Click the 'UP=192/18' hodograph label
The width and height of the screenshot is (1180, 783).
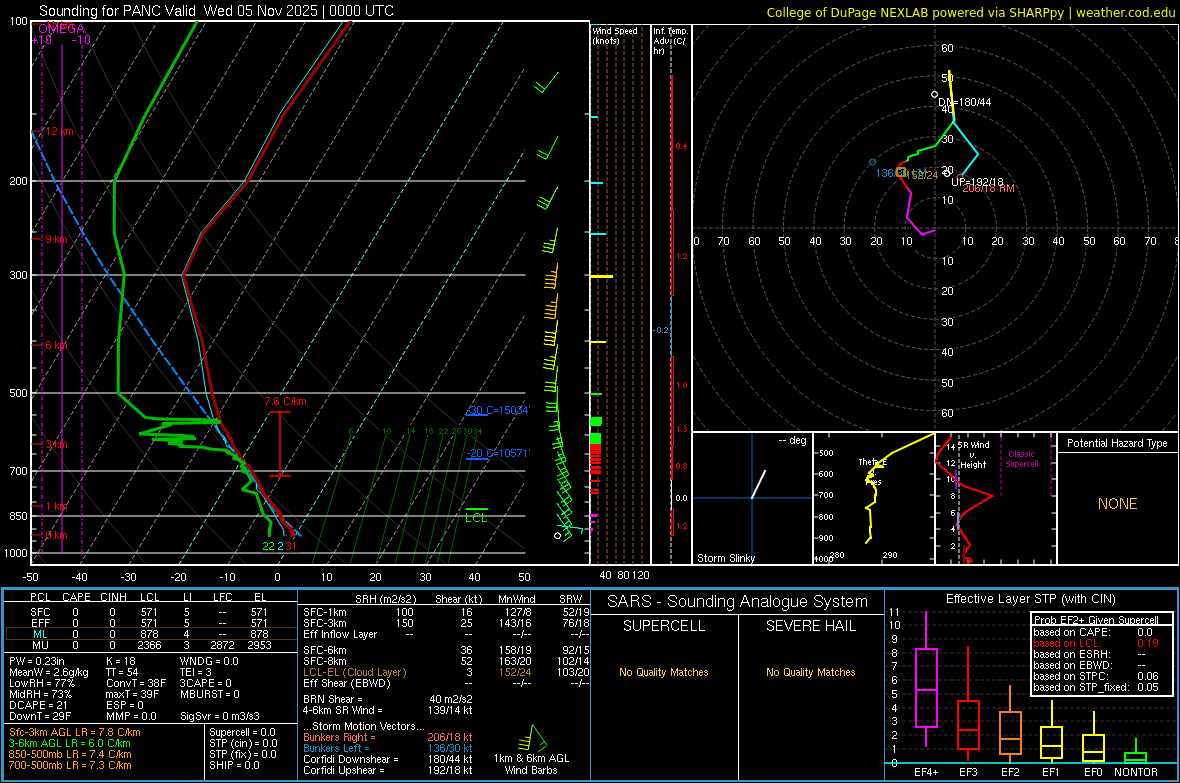978,183
